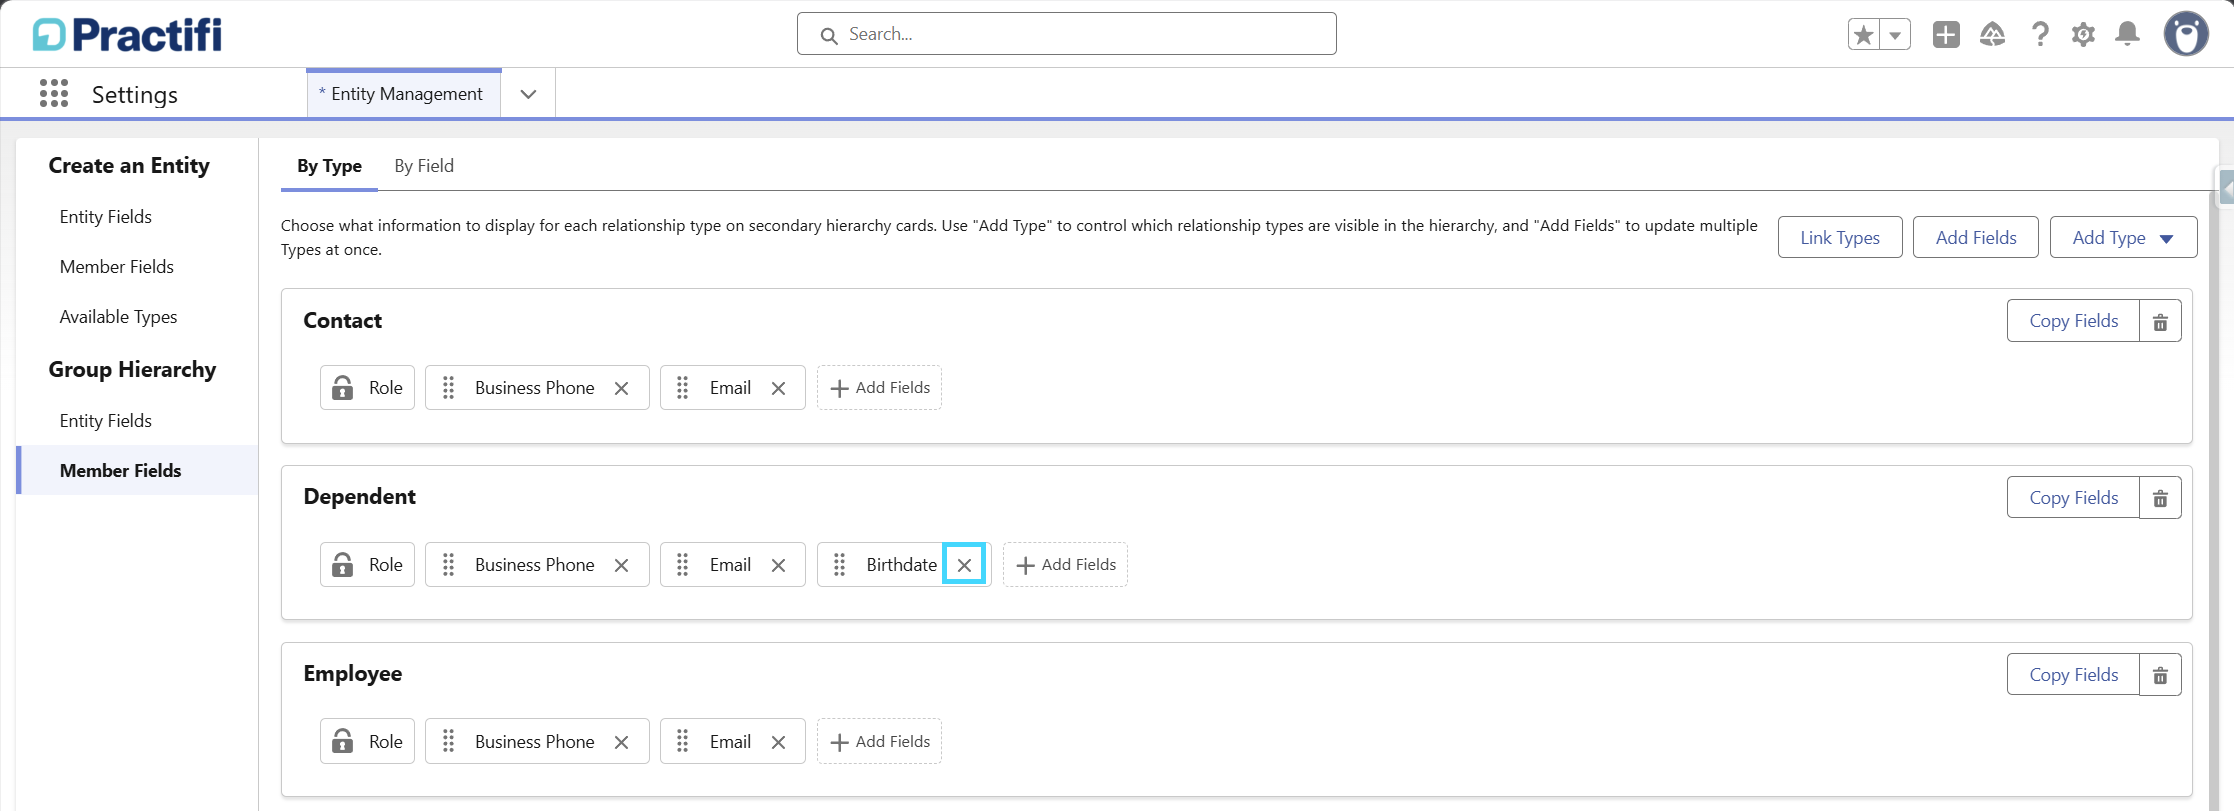This screenshot has height=811, width=2234.
Task: Grab Email drag handle in Employee
Action: 683,742
